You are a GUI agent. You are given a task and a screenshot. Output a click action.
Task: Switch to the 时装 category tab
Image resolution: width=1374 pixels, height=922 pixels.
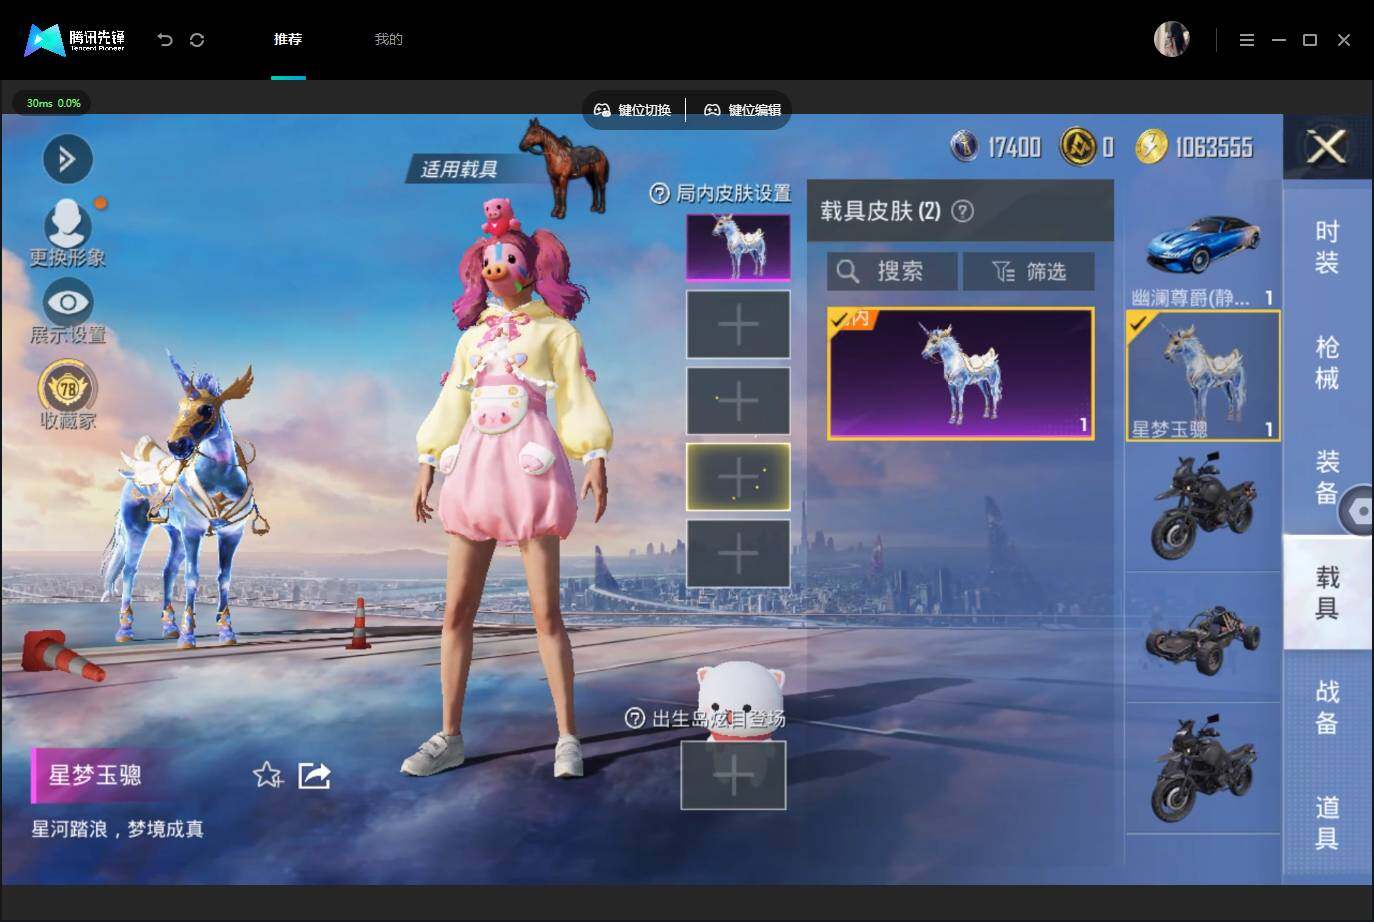click(1327, 247)
